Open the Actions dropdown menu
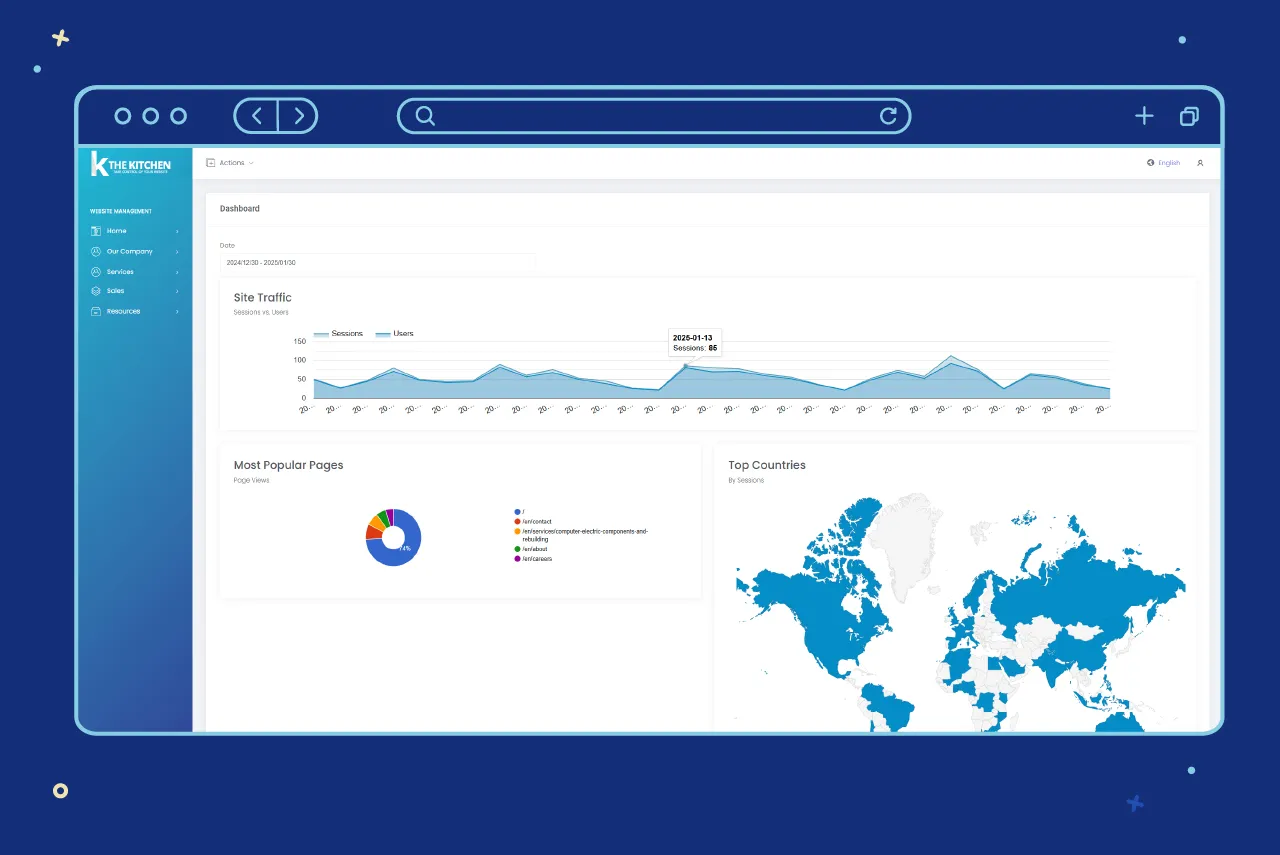This screenshot has height=855, width=1280. point(231,163)
